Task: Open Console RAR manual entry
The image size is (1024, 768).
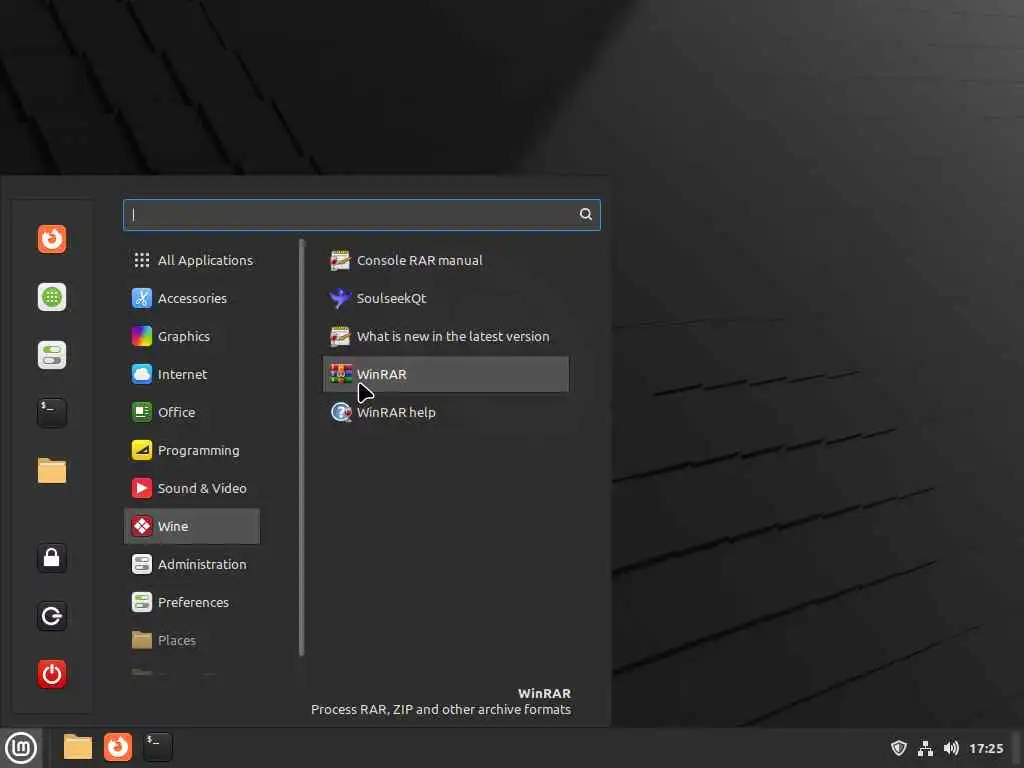Action: coord(446,260)
